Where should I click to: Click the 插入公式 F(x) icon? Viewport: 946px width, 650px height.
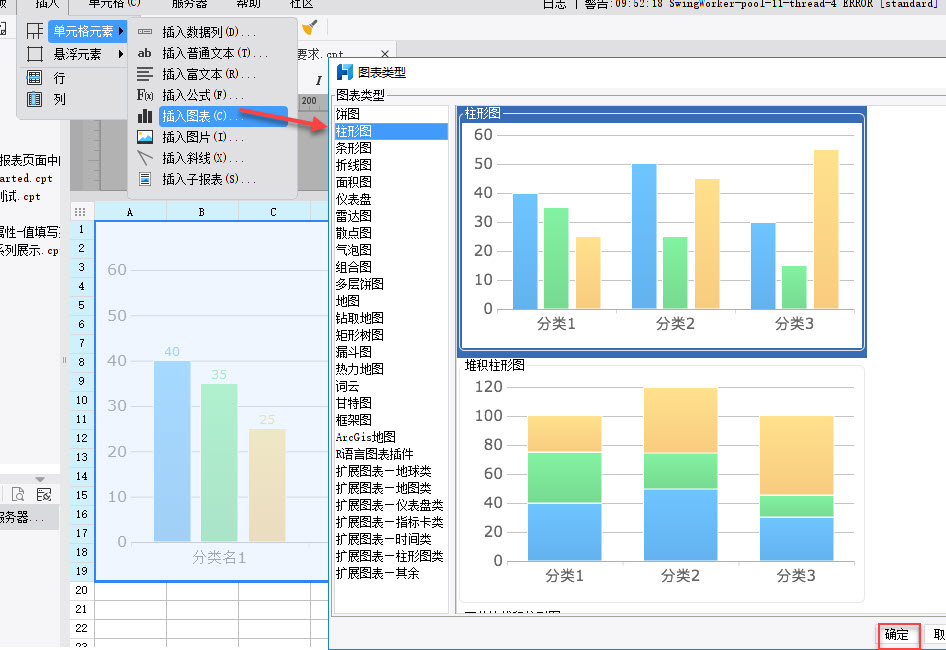(145, 95)
